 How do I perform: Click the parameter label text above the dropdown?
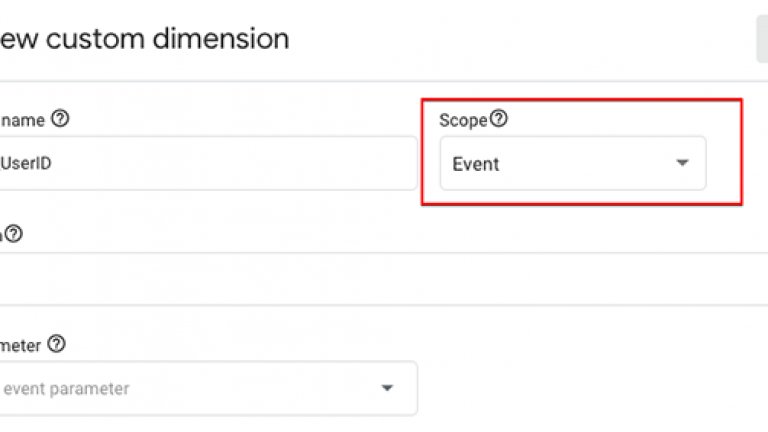[x=20, y=344]
